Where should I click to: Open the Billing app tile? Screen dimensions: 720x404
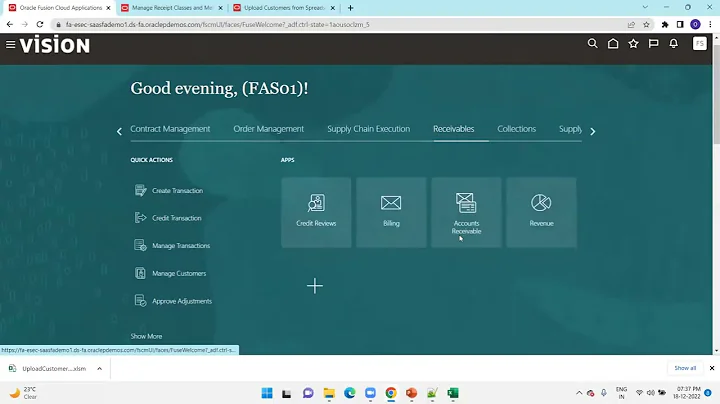pos(391,213)
